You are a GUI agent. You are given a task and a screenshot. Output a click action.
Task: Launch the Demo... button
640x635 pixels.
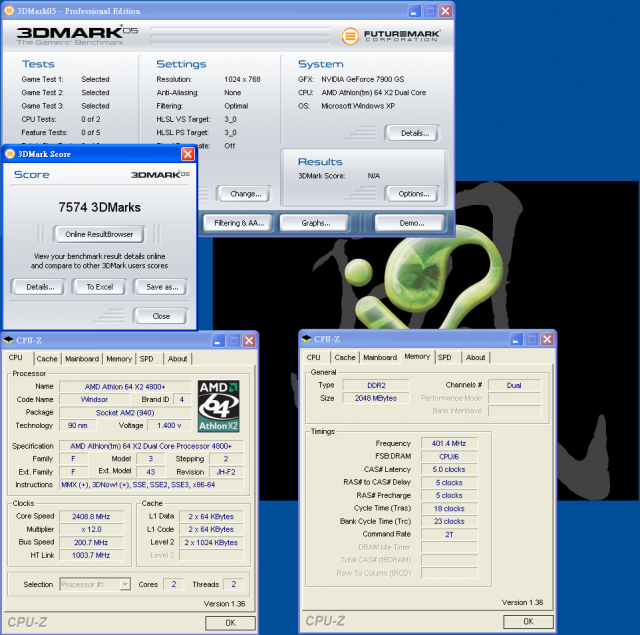pyautogui.click(x=411, y=223)
